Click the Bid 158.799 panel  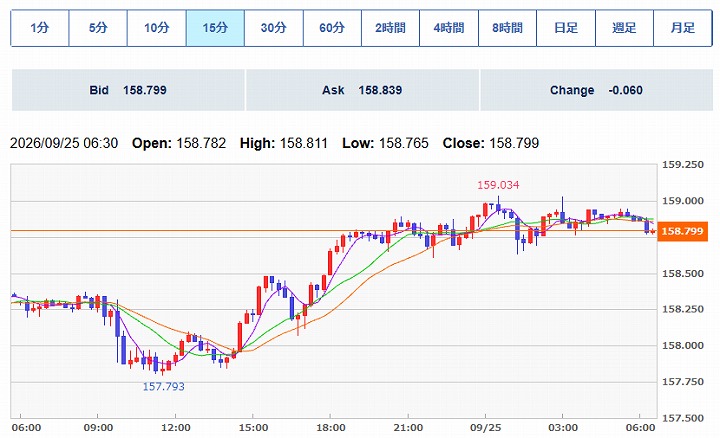pyautogui.click(x=128, y=90)
